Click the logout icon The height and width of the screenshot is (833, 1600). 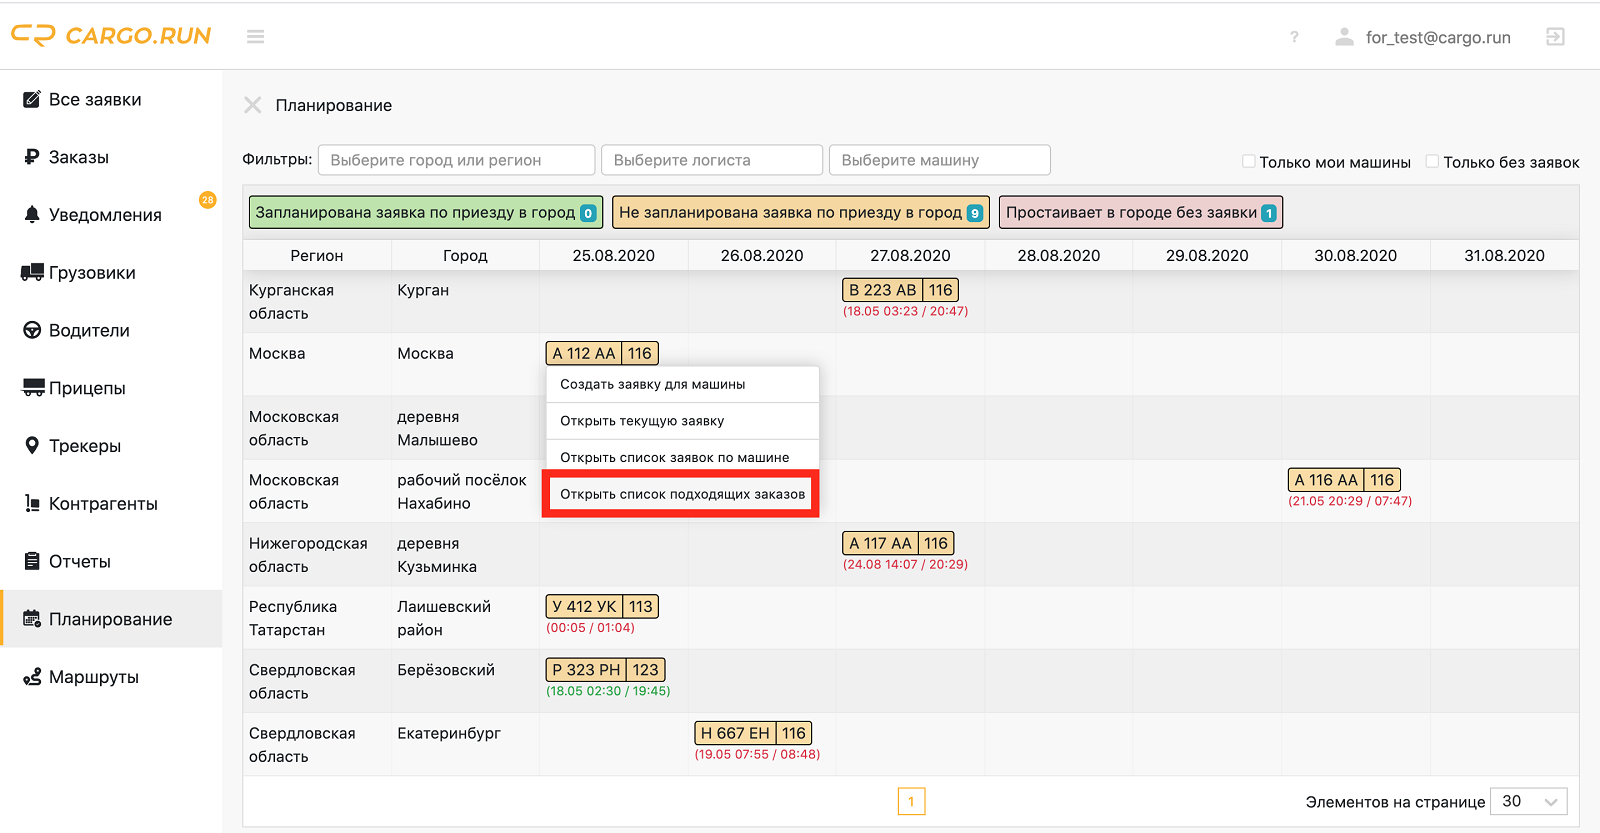point(1555,37)
